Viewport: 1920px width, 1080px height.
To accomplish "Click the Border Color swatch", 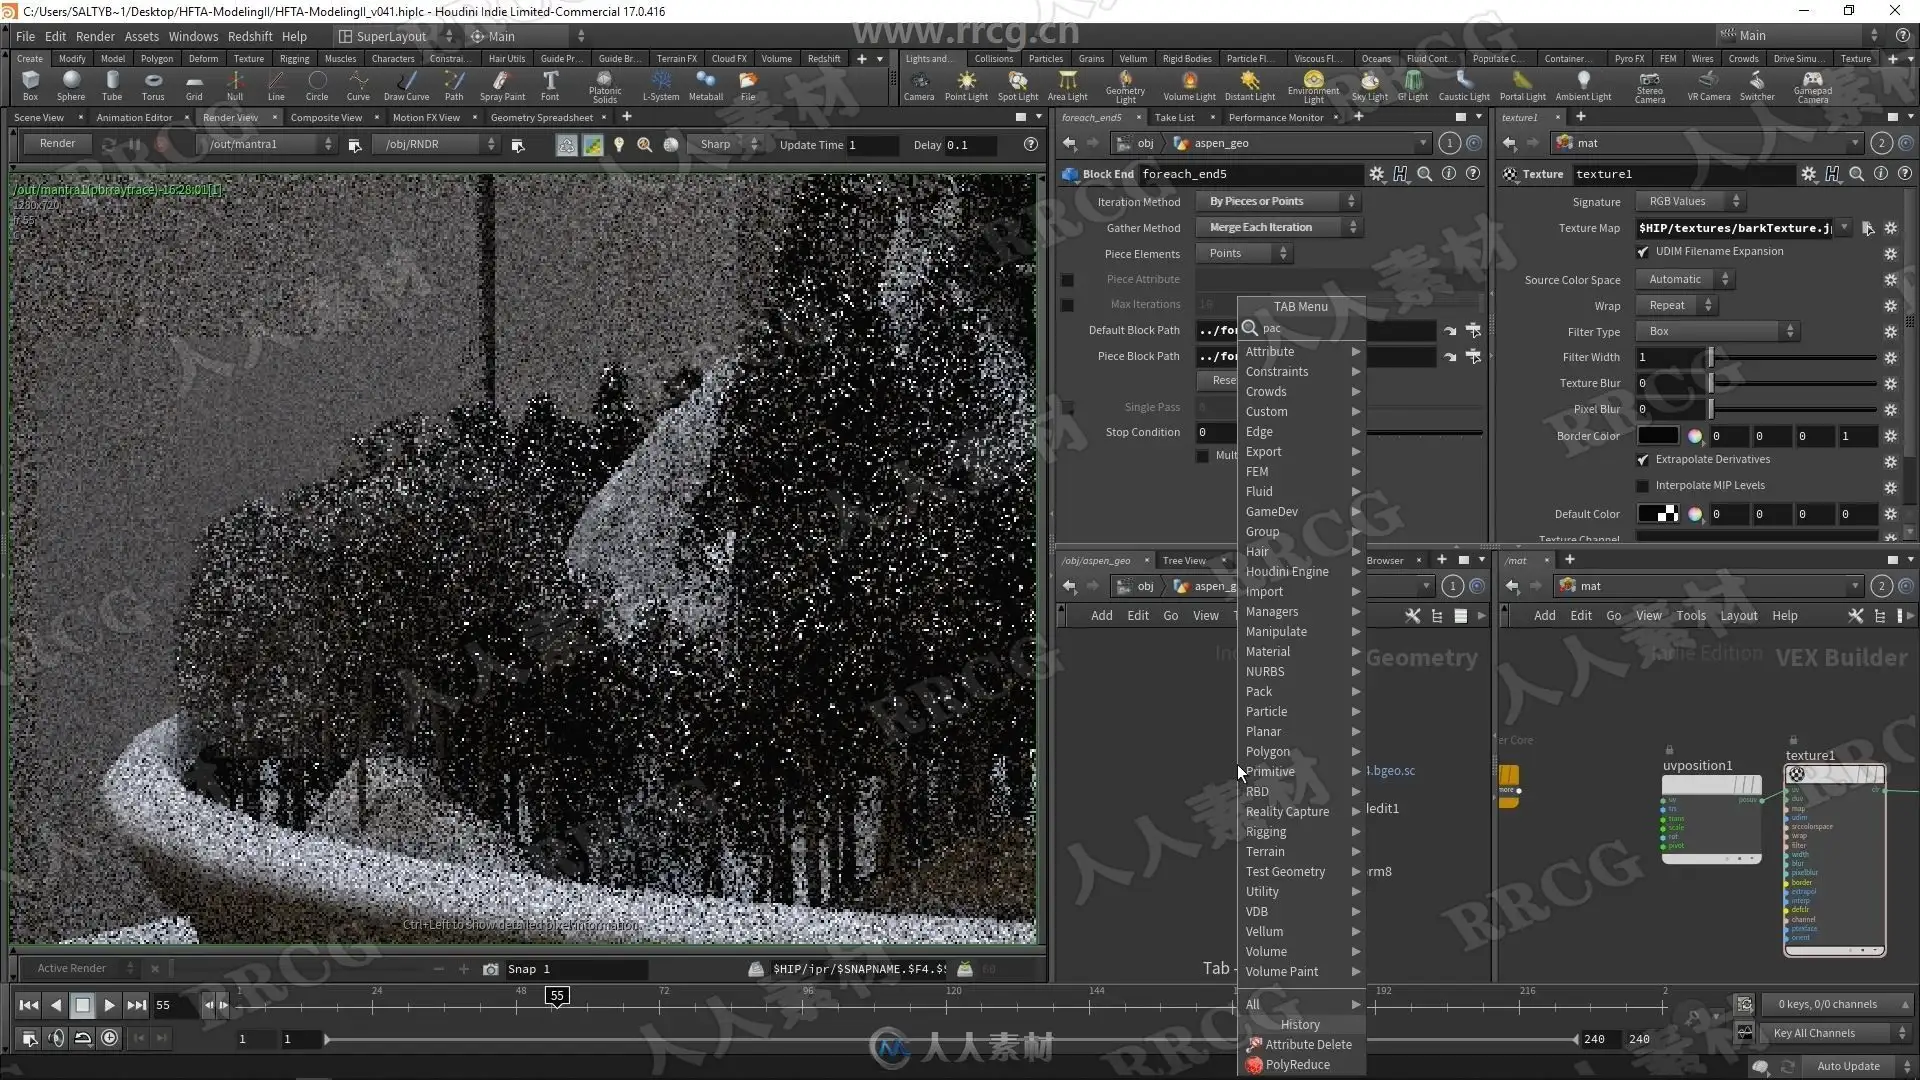I will [1657, 436].
